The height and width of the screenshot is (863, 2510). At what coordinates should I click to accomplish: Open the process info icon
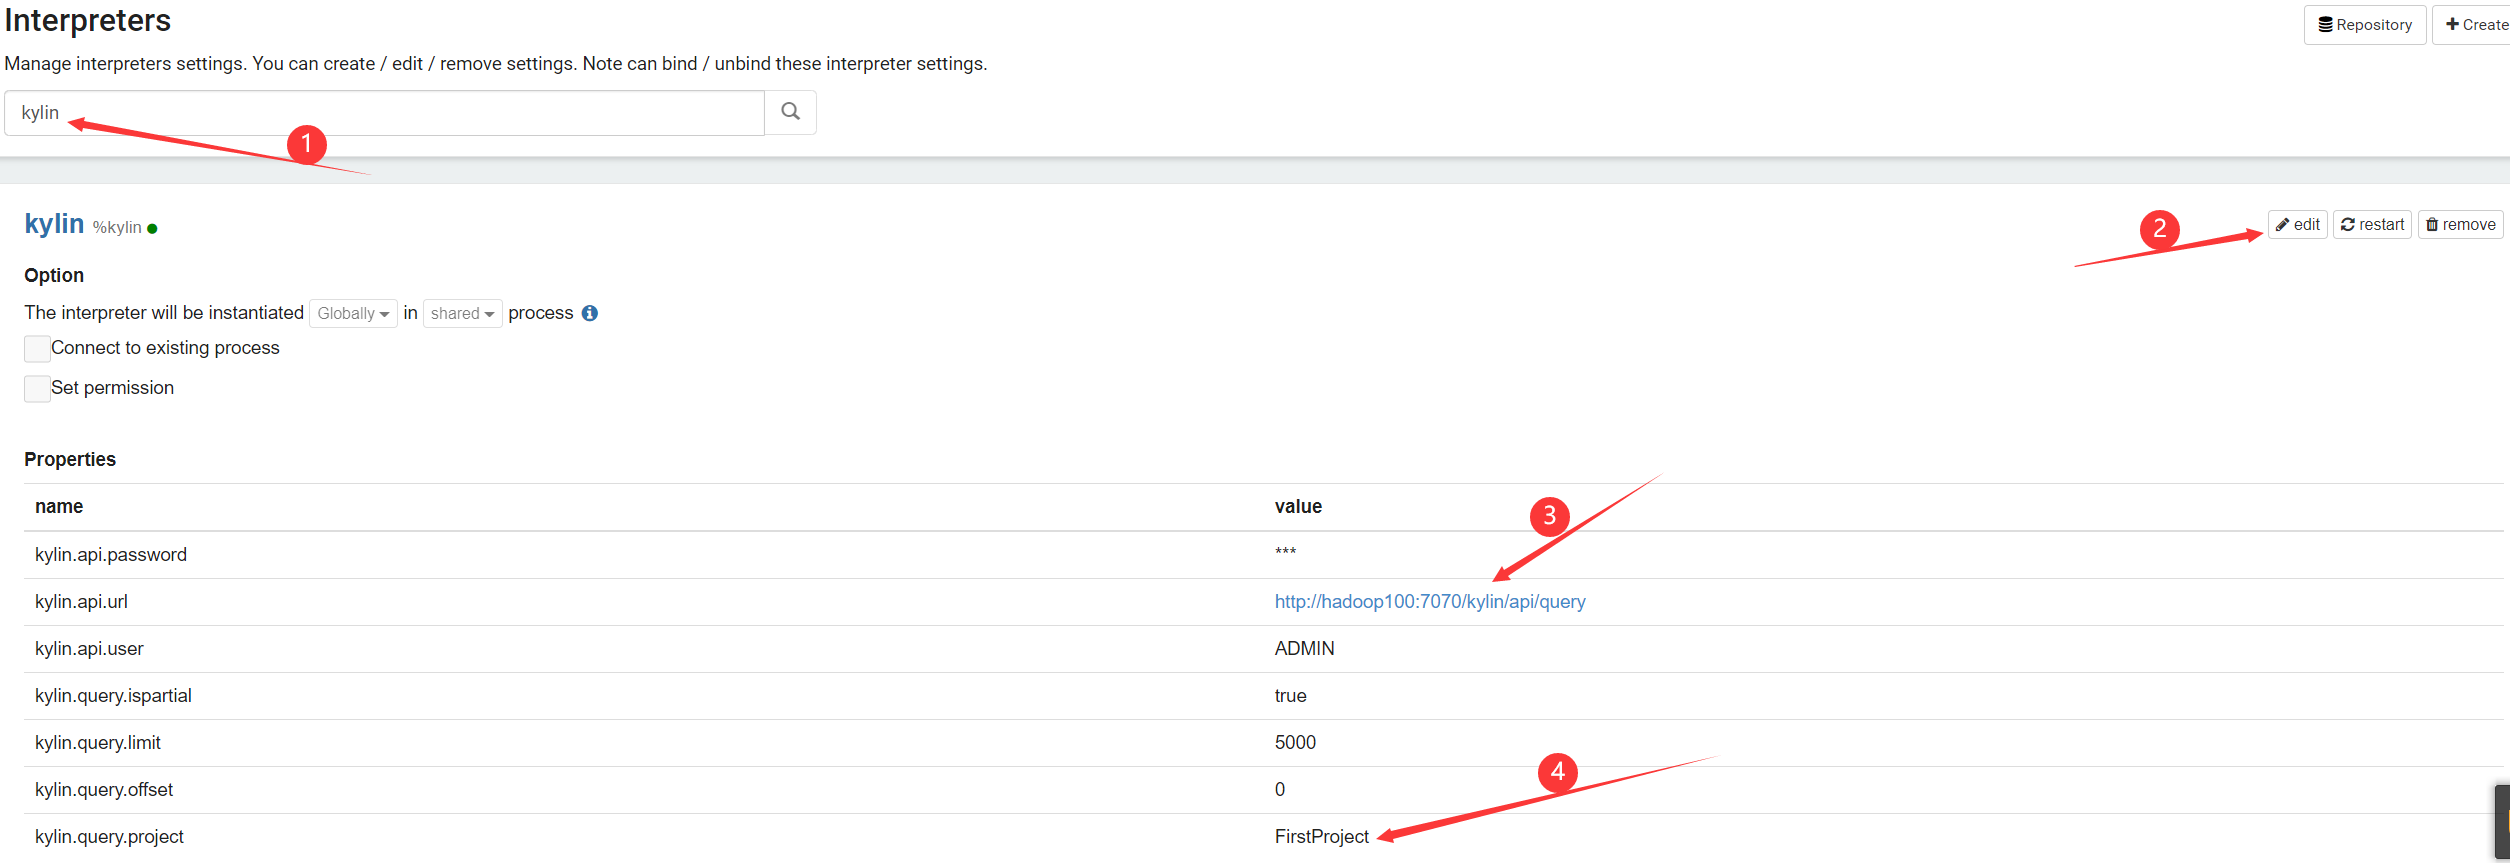tap(590, 313)
